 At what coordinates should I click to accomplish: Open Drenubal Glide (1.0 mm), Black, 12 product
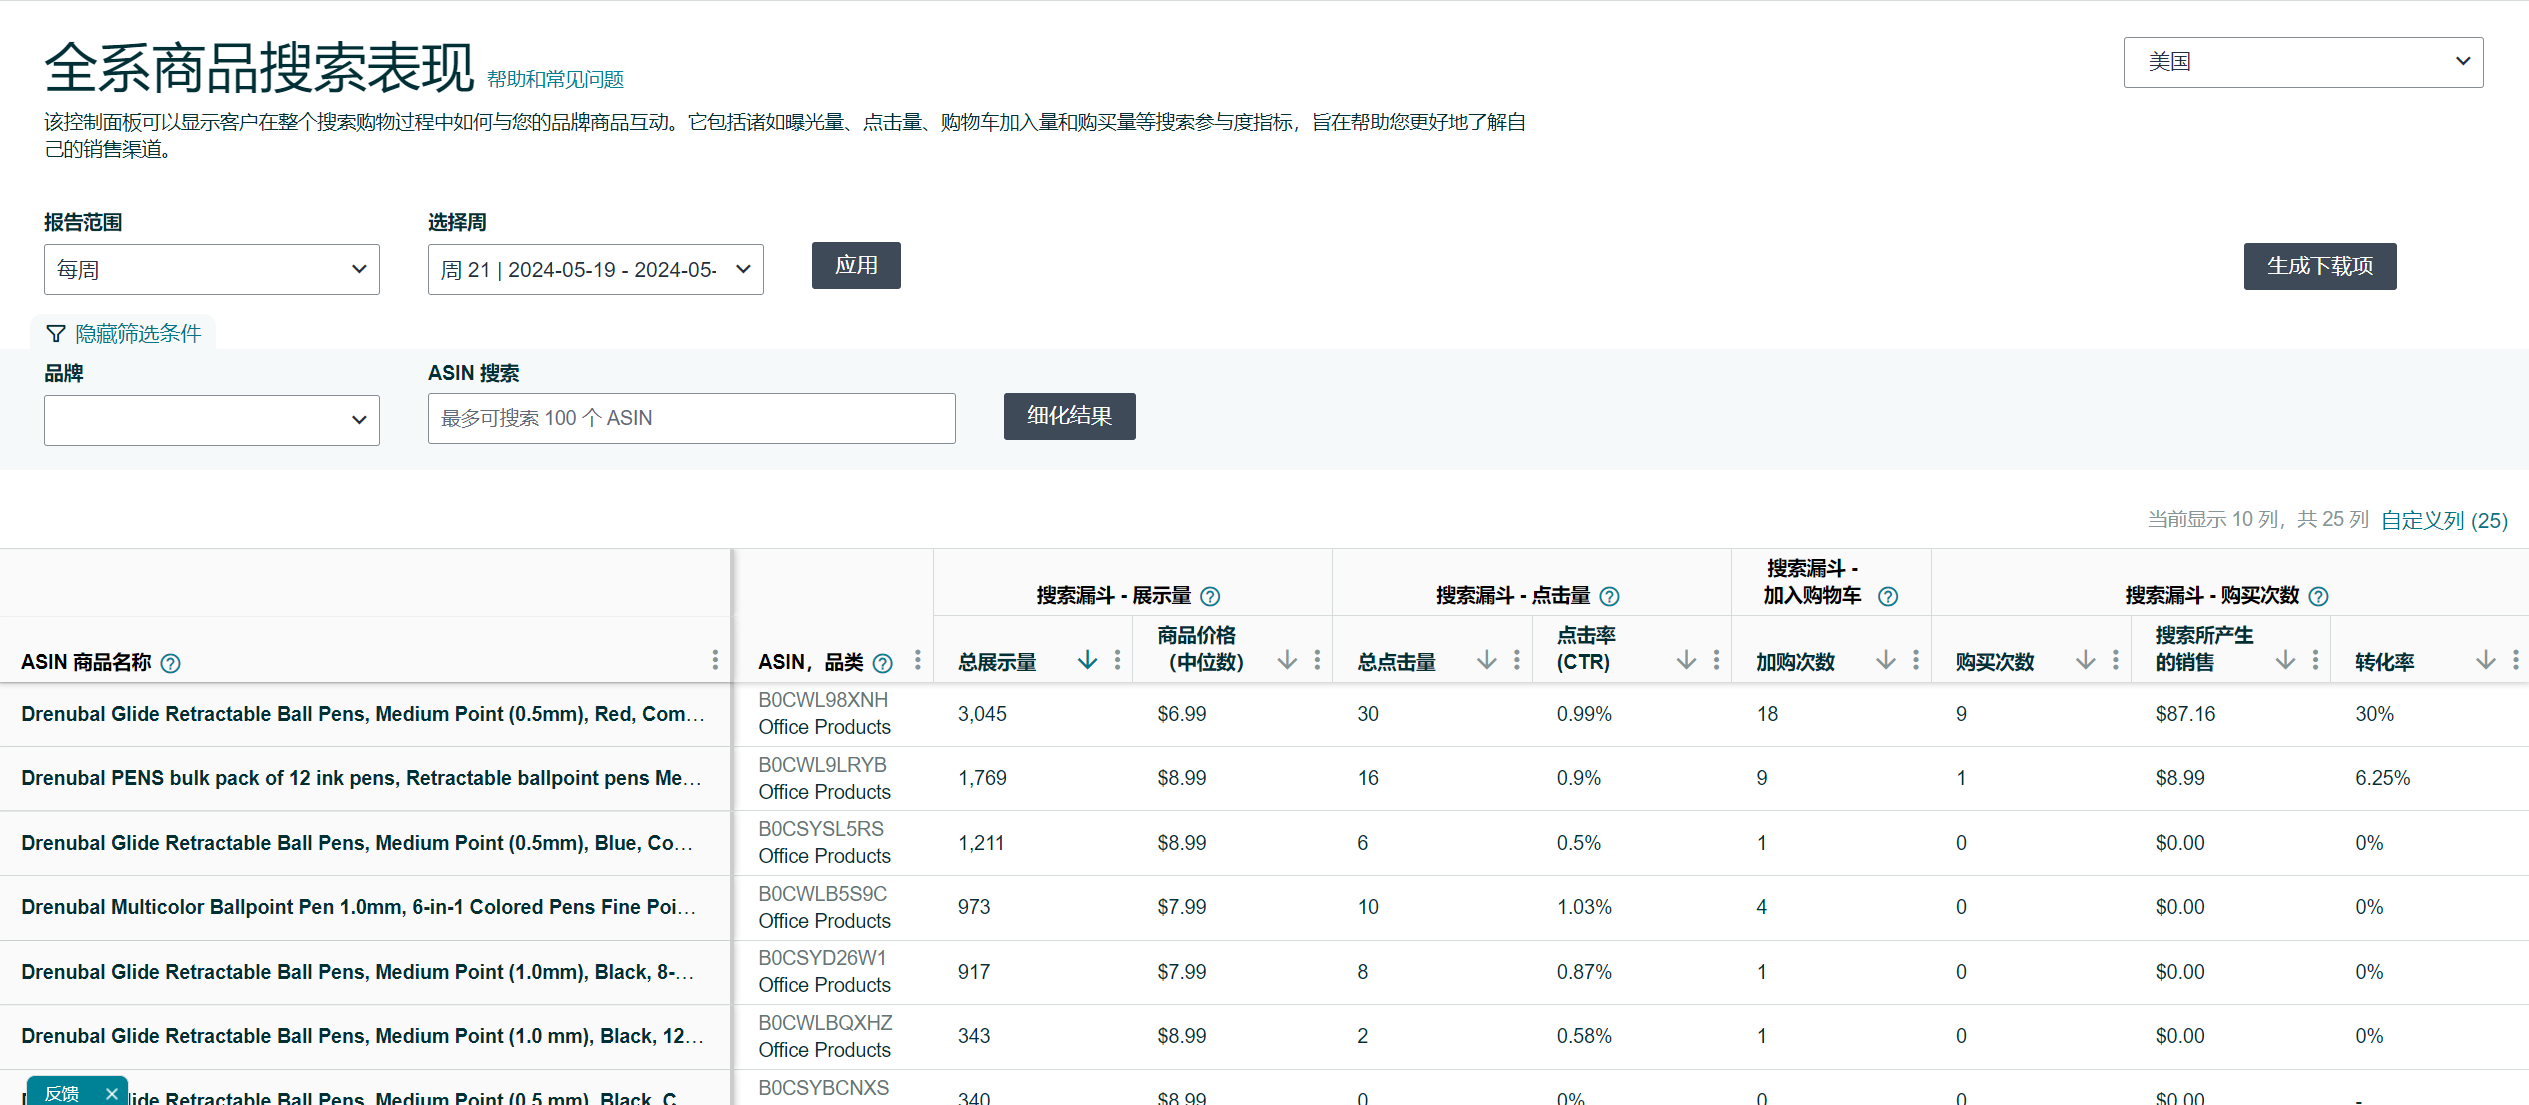pos(362,1036)
